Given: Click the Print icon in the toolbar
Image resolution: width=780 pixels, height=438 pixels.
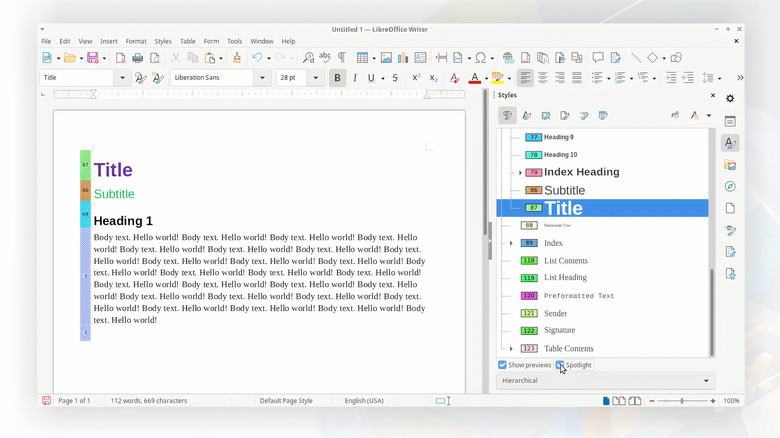Looking at the screenshot, I should pyautogui.click(x=137, y=58).
